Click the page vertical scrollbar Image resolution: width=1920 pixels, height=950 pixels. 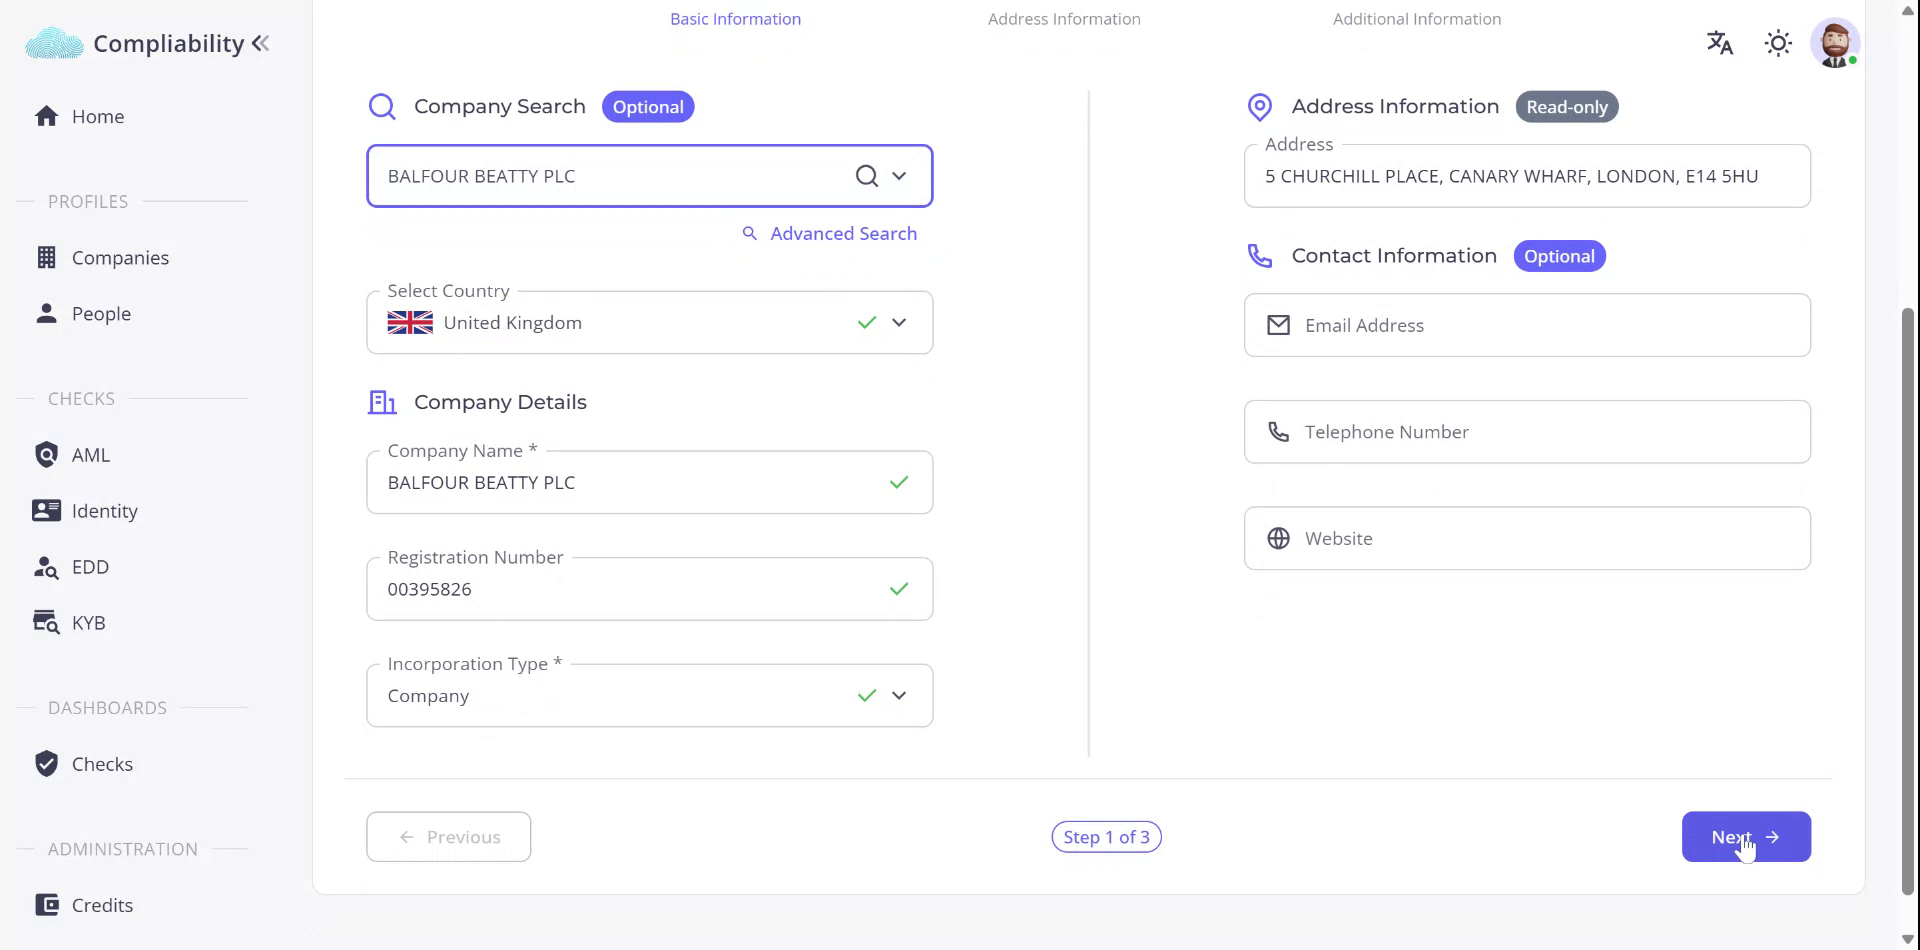point(1907,600)
